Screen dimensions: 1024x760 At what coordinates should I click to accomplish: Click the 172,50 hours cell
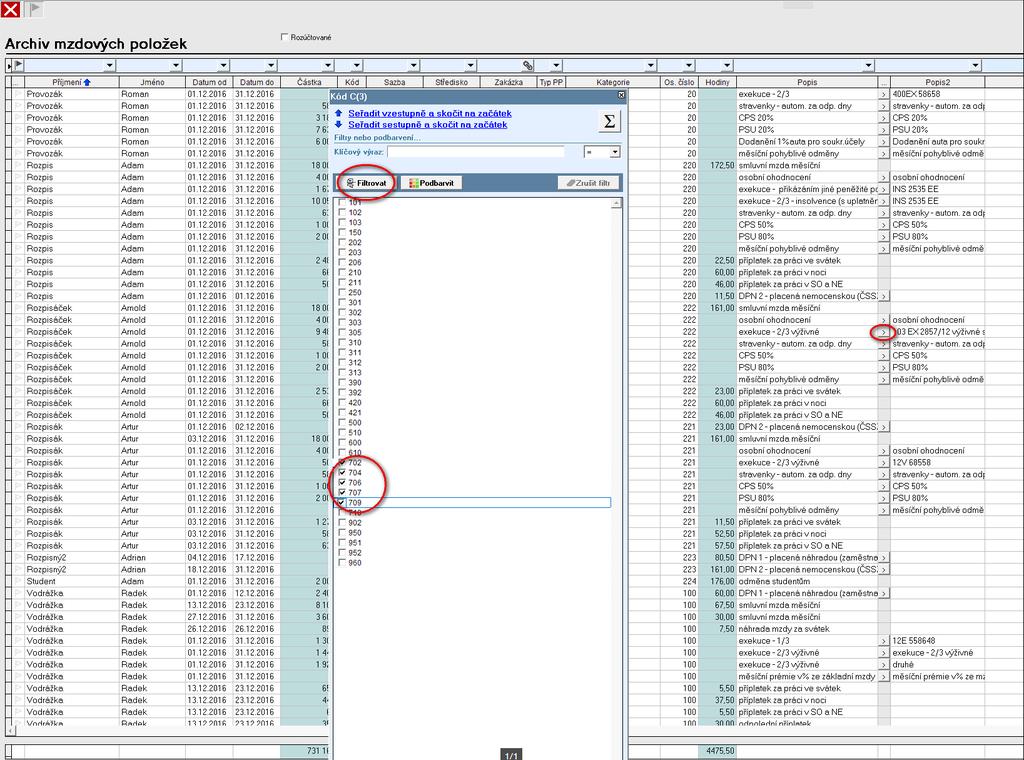click(x=717, y=165)
